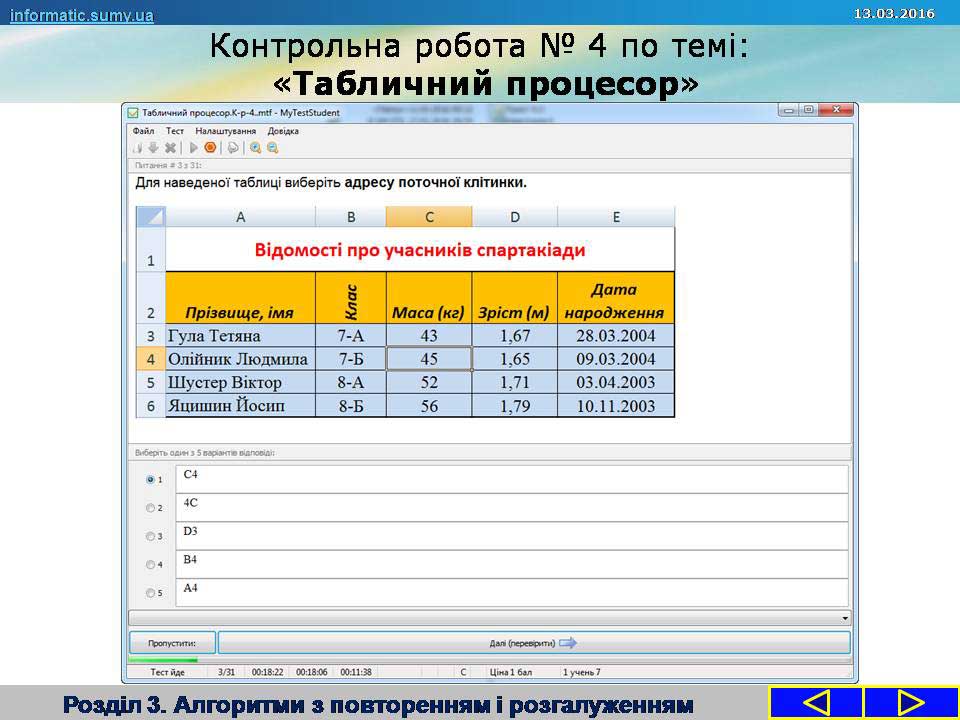Click the Далі (перевірити) button
Image resolution: width=960 pixels, height=720 pixels.
click(x=534, y=643)
